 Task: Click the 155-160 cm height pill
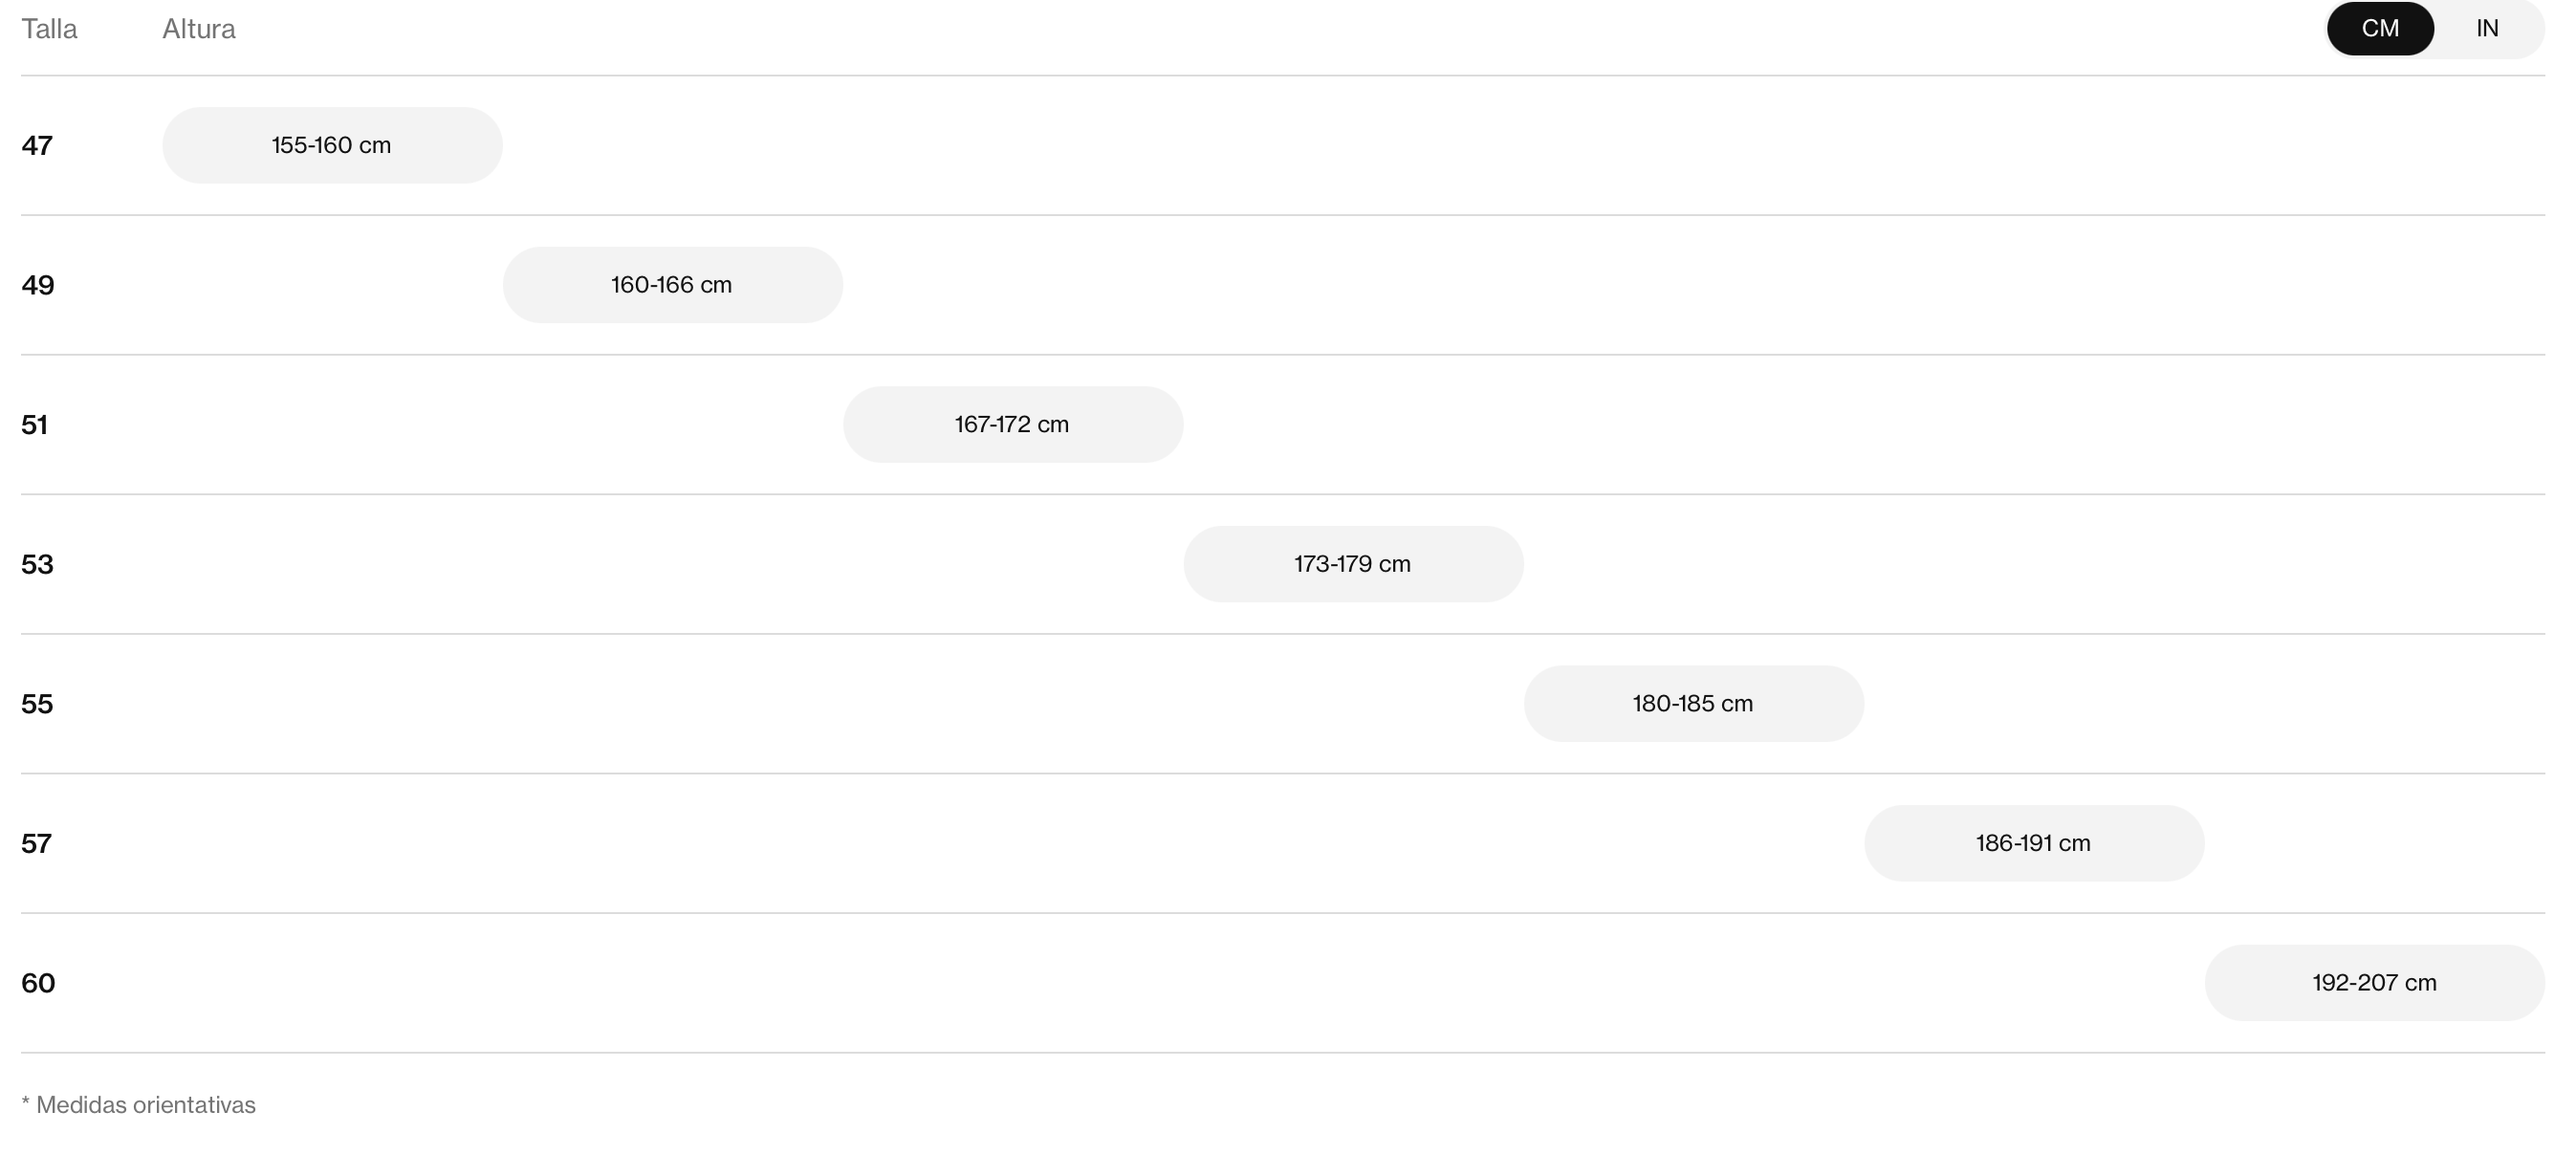(x=332, y=145)
